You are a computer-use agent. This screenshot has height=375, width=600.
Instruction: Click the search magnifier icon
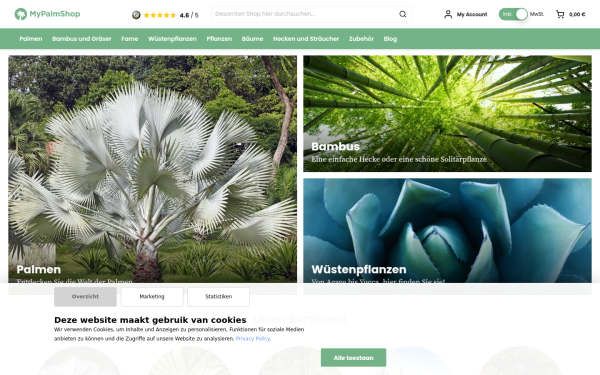403,14
